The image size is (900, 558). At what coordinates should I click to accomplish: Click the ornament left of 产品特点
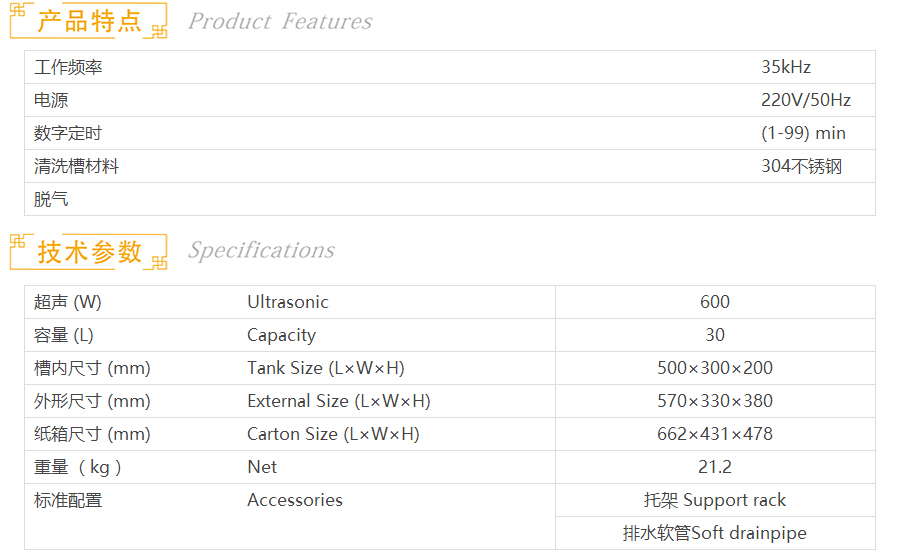coord(20,13)
